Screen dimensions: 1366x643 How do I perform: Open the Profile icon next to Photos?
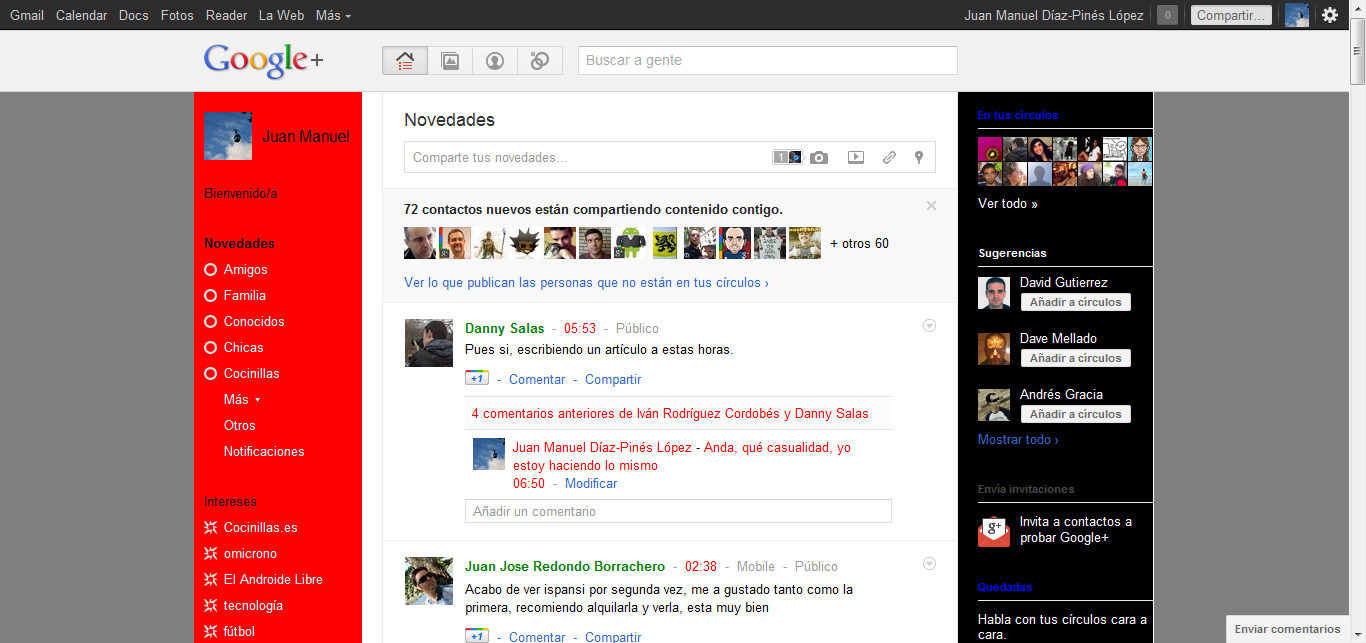[x=494, y=60]
